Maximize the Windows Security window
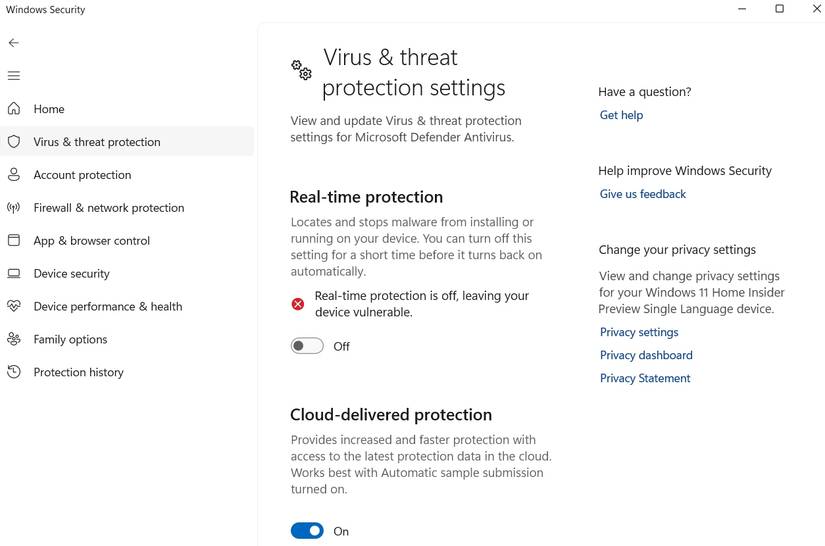This screenshot has width=825, height=546. pyautogui.click(x=779, y=9)
